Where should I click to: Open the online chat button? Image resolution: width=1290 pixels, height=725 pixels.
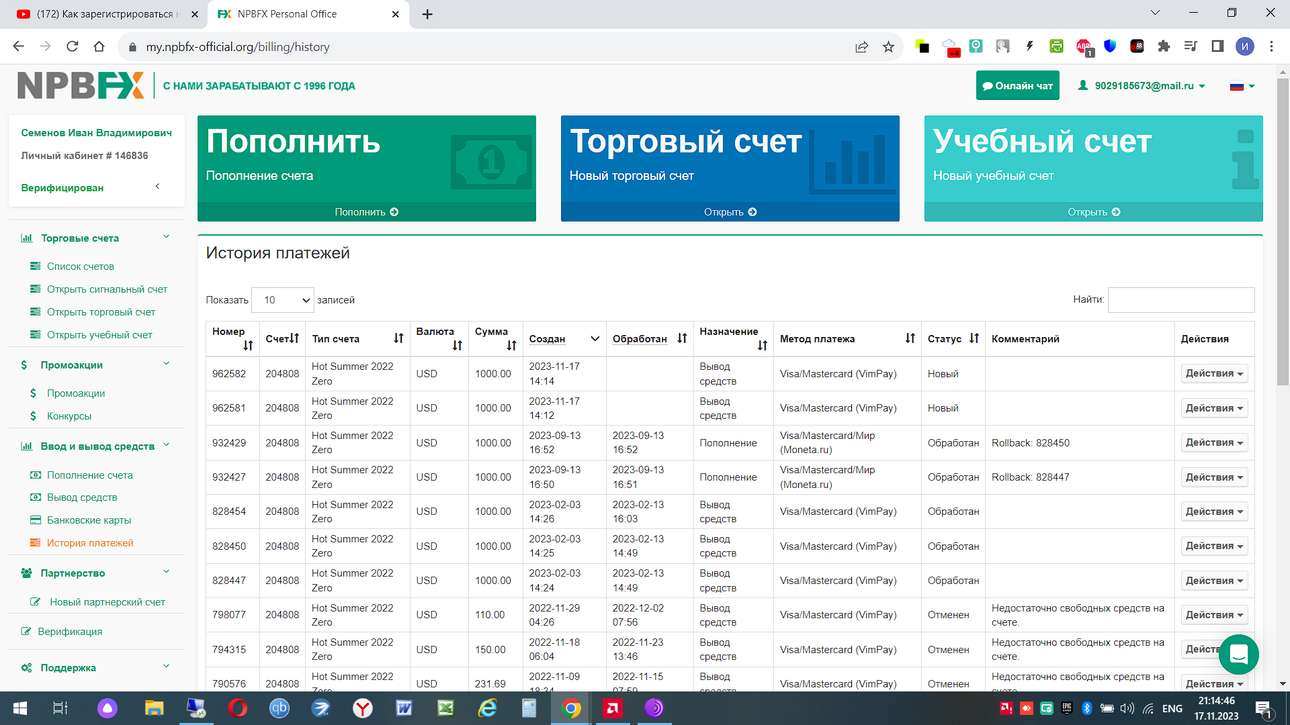1017,86
